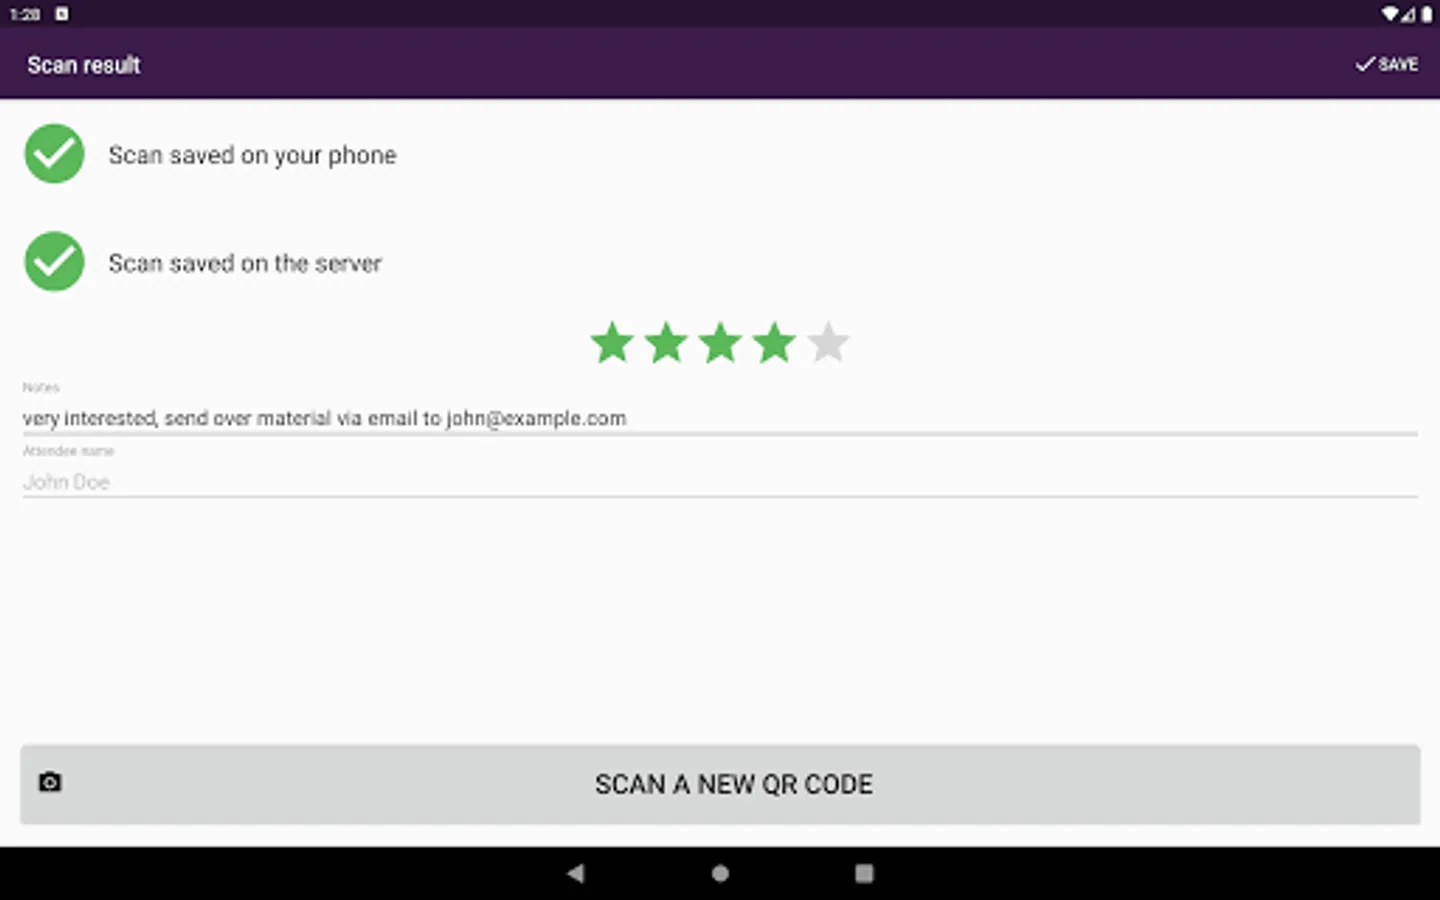This screenshot has height=900, width=1440.
Task: Click the 'Scan saved on the server' text
Action: pos(245,263)
